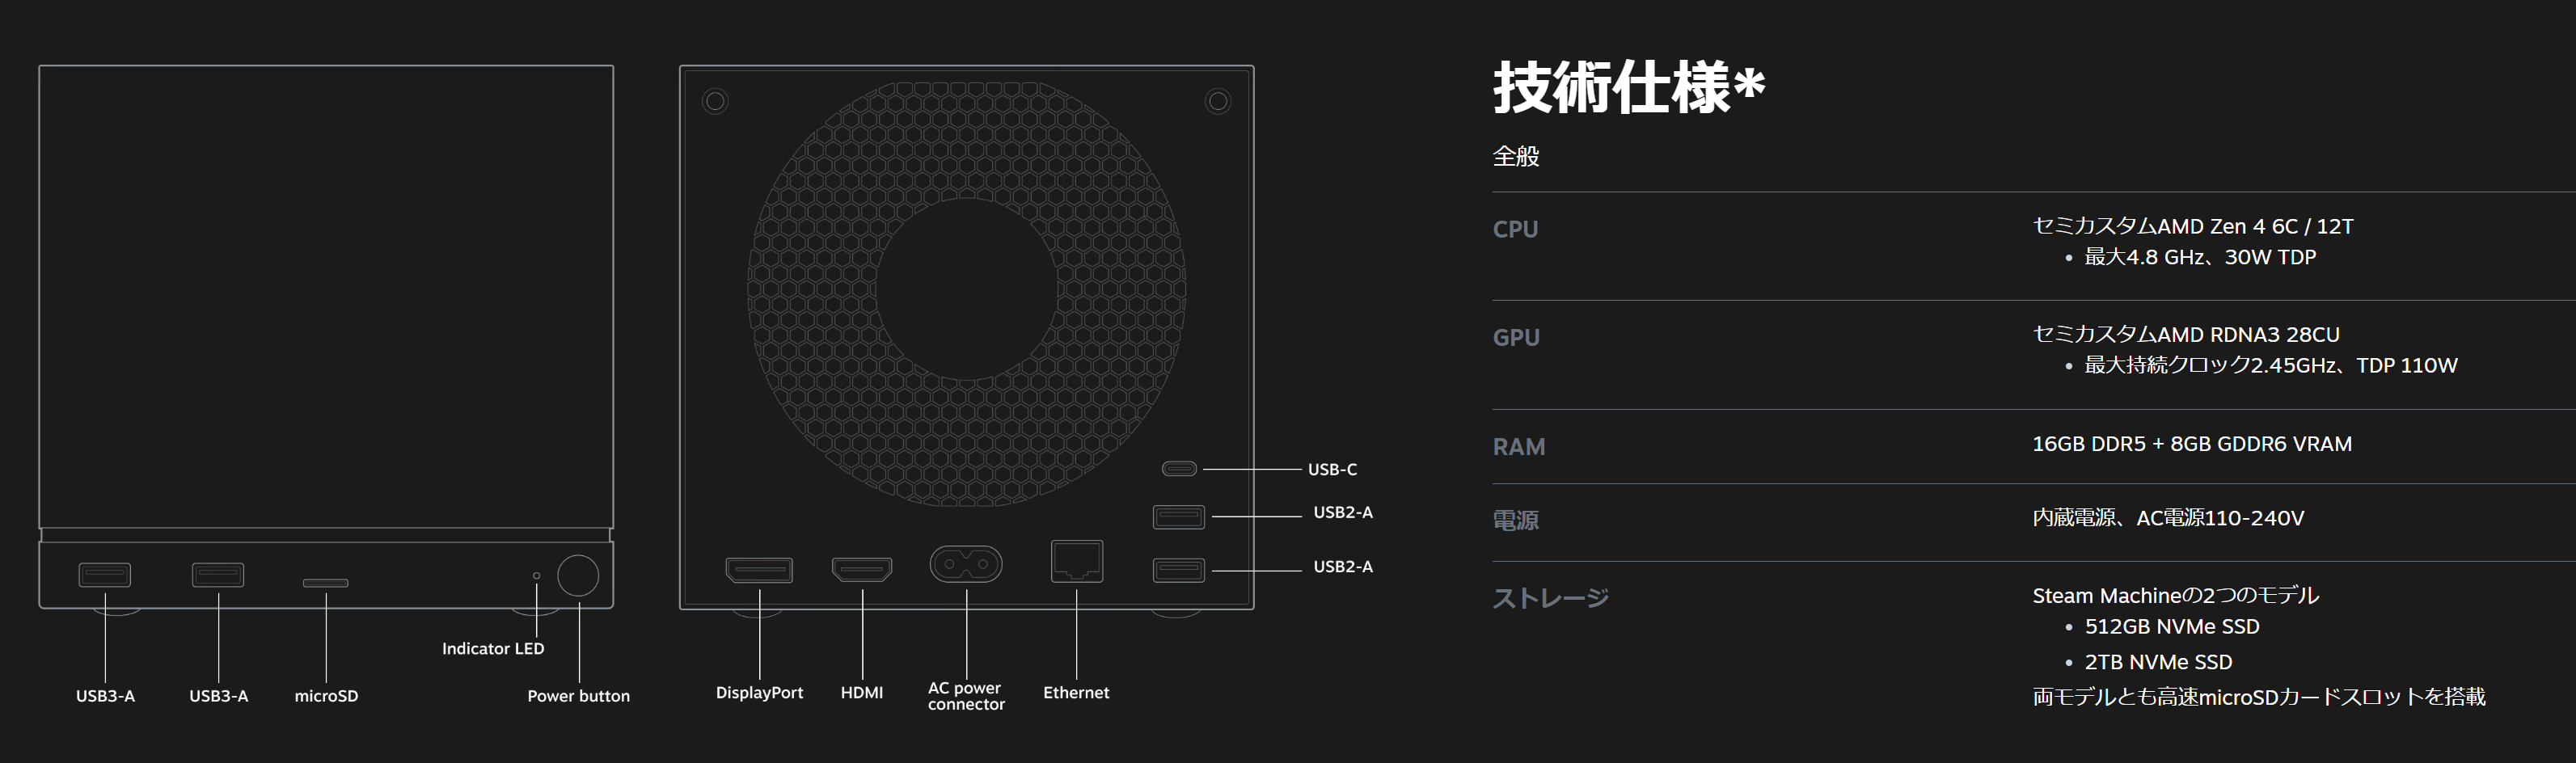Click the HDMI port on the rear panel
This screenshot has width=2576, height=763.
click(x=862, y=570)
